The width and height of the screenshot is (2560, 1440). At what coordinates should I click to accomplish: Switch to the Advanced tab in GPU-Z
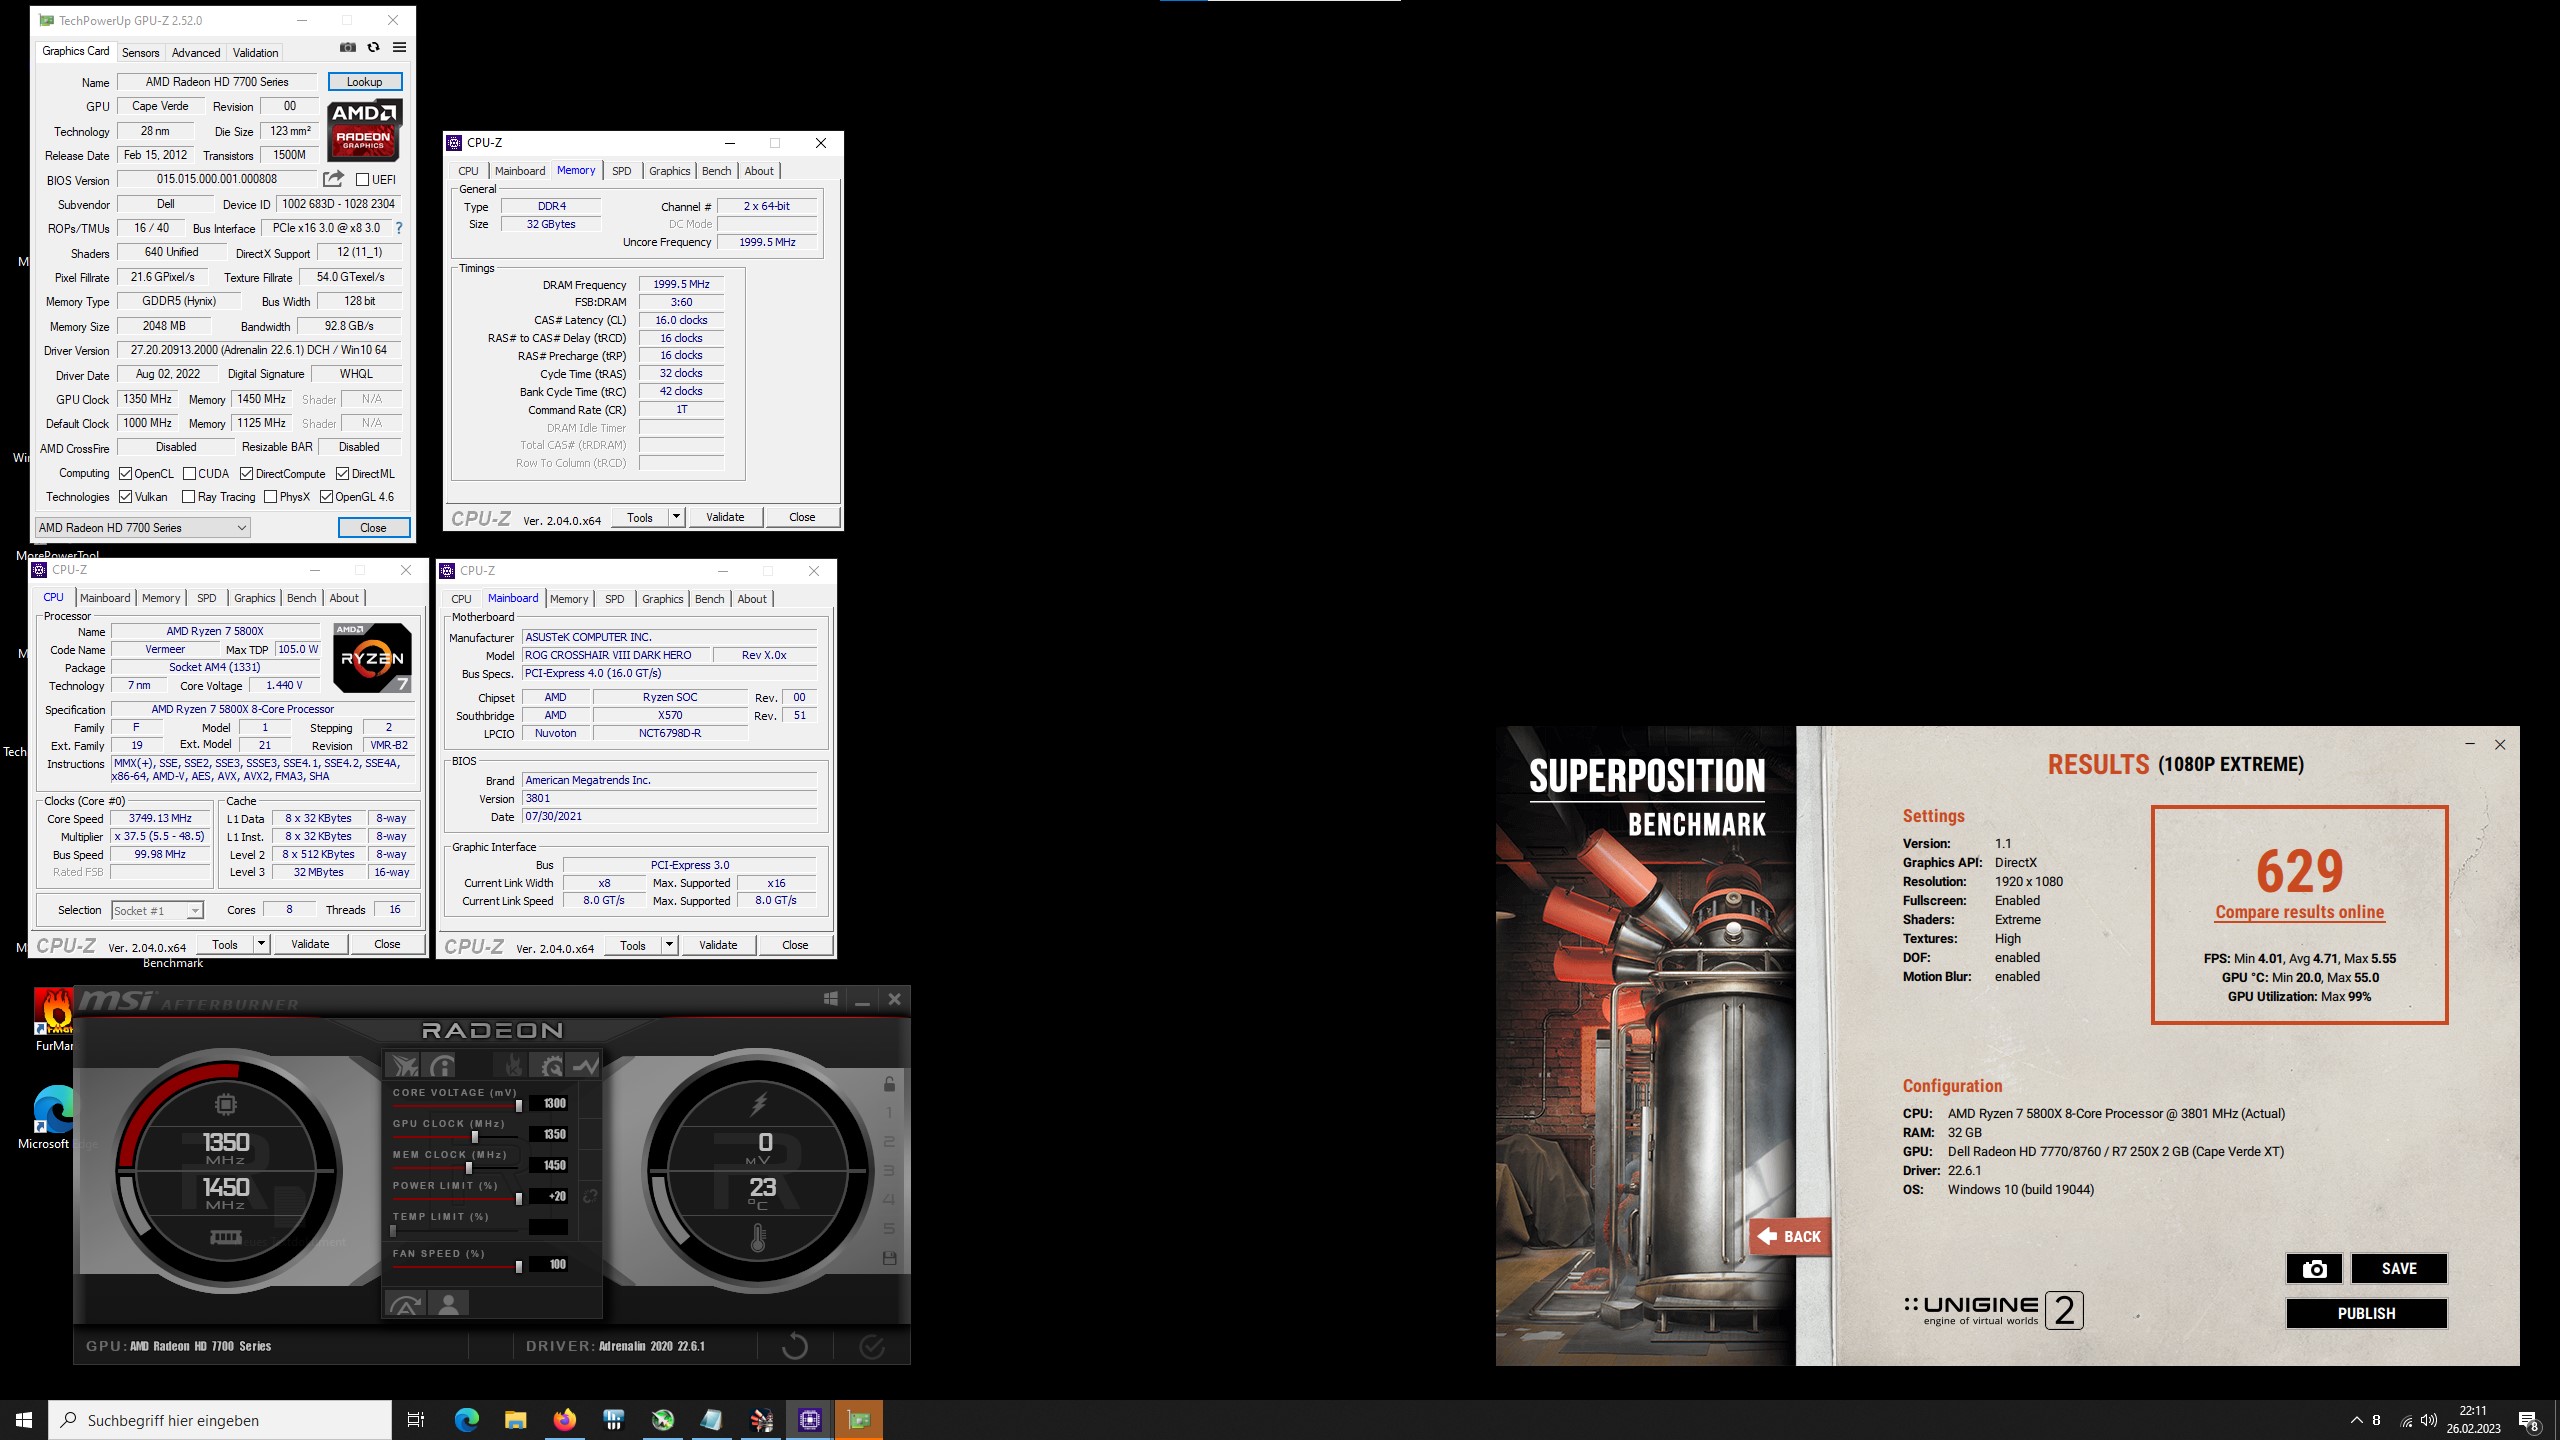(196, 53)
